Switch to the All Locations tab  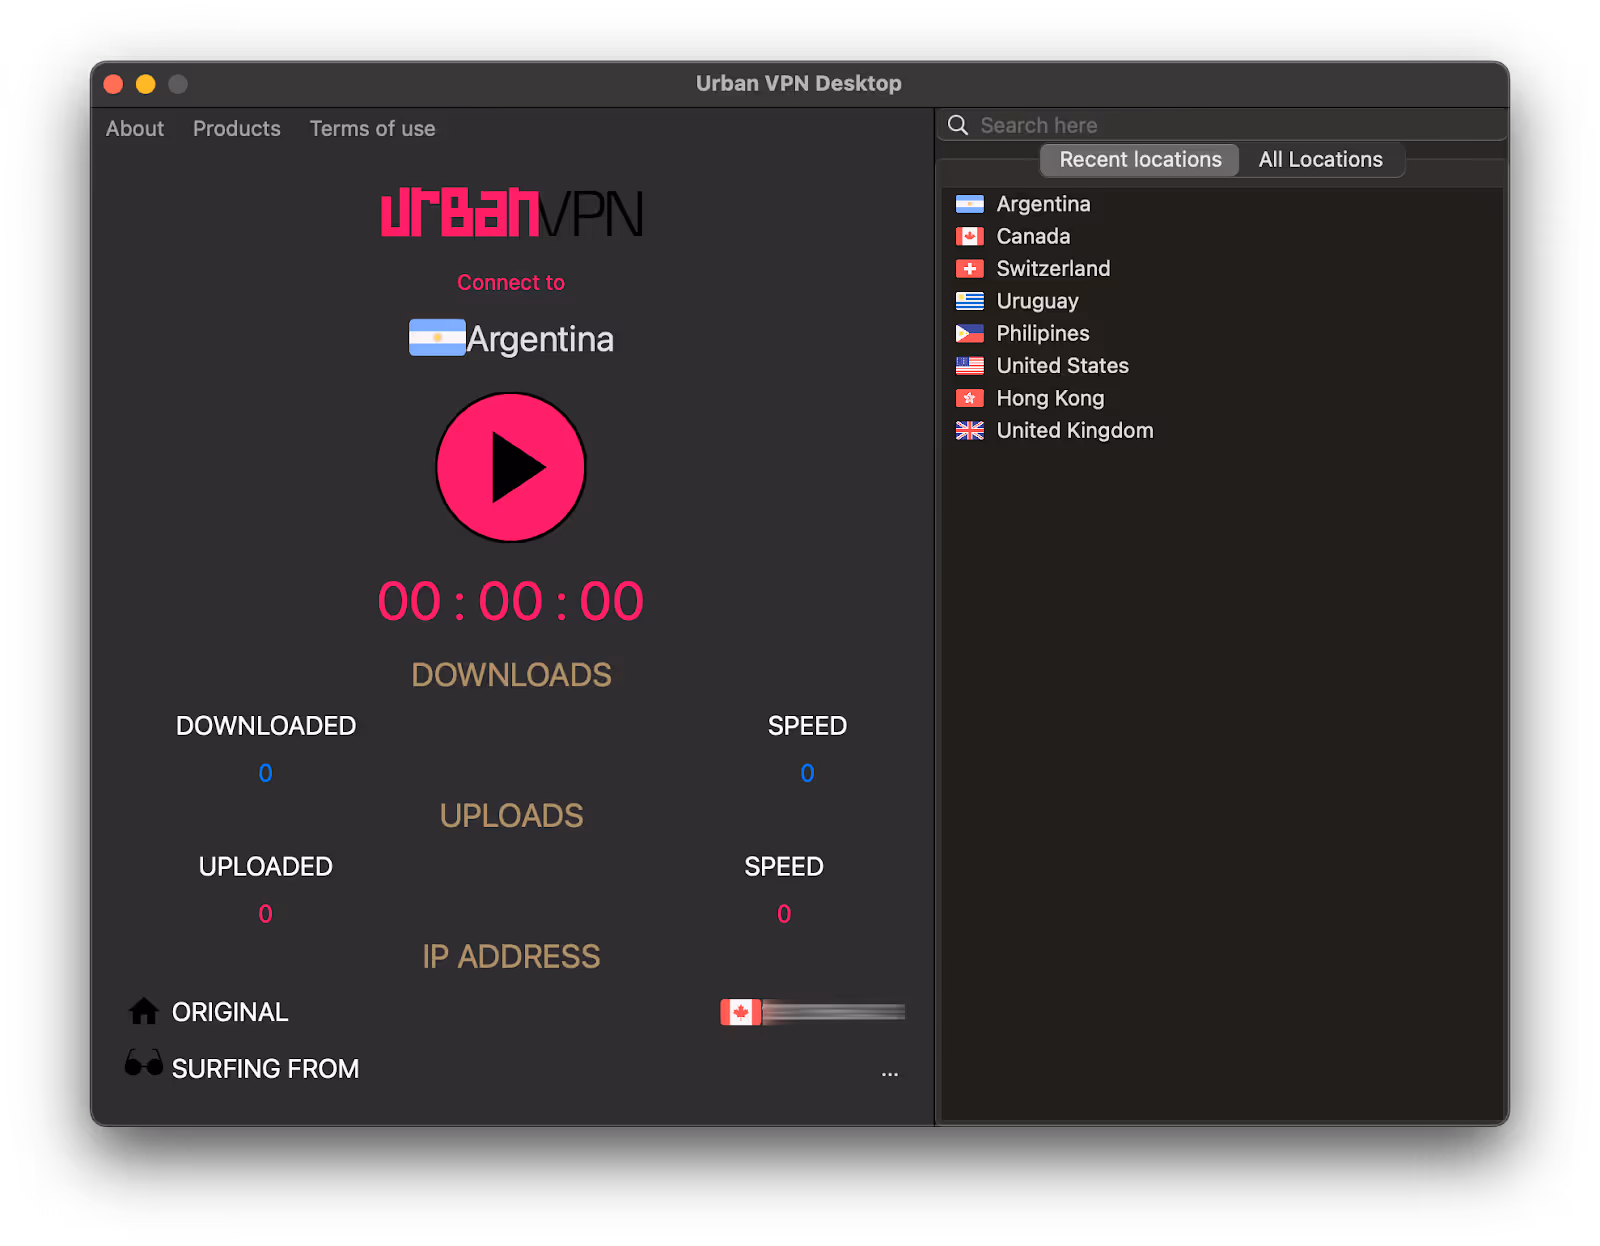(x=1321, y=160)
